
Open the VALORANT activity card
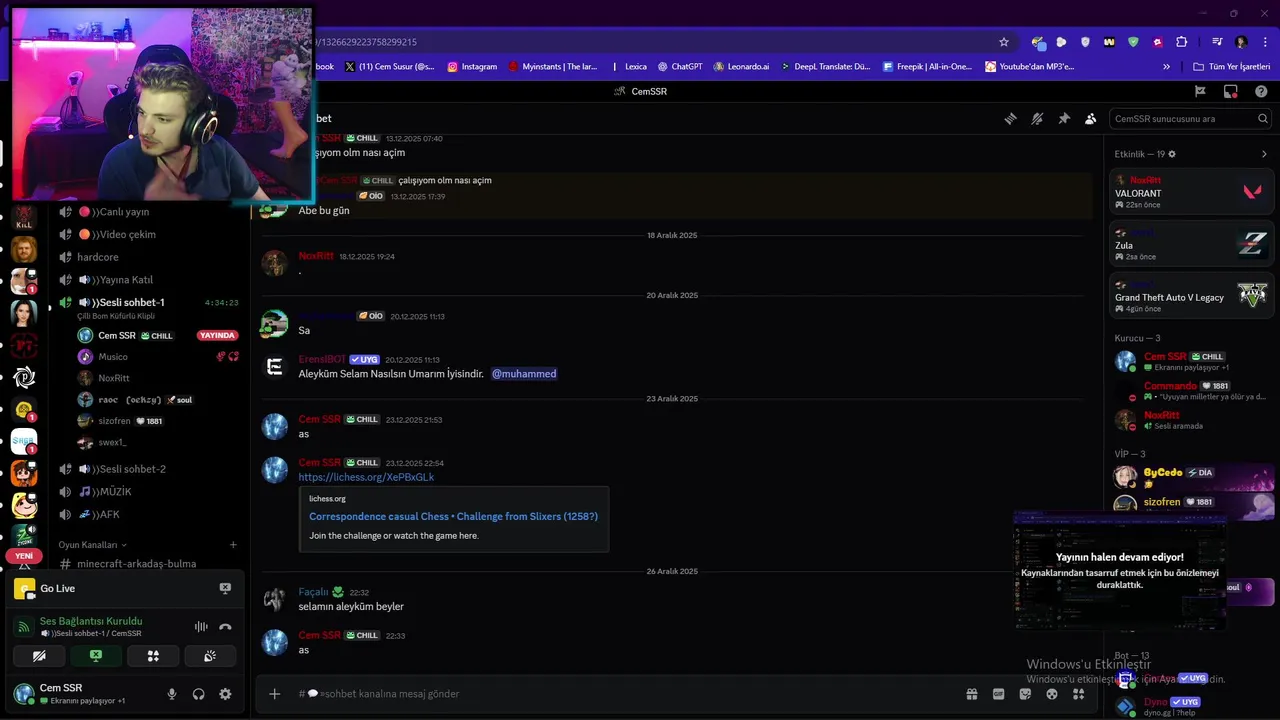[1192, 191]
